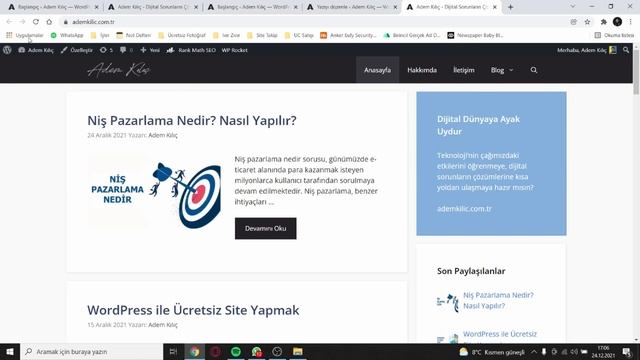
Task: Switch to the first Başlangıç browser tab
Action: [x=52, y=7]
